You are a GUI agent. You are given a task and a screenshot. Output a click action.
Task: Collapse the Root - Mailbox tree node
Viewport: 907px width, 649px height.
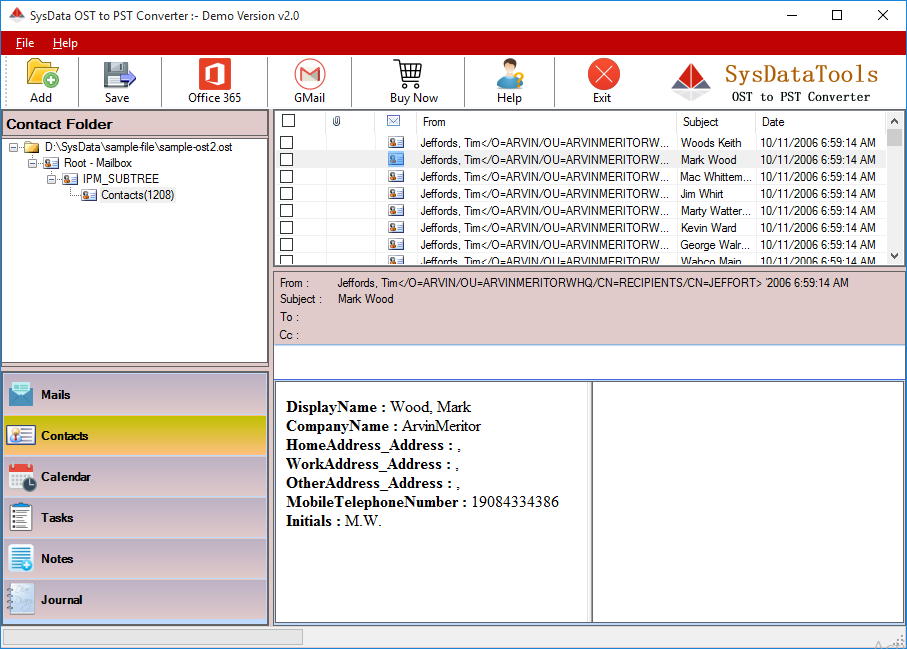[32, 163]
